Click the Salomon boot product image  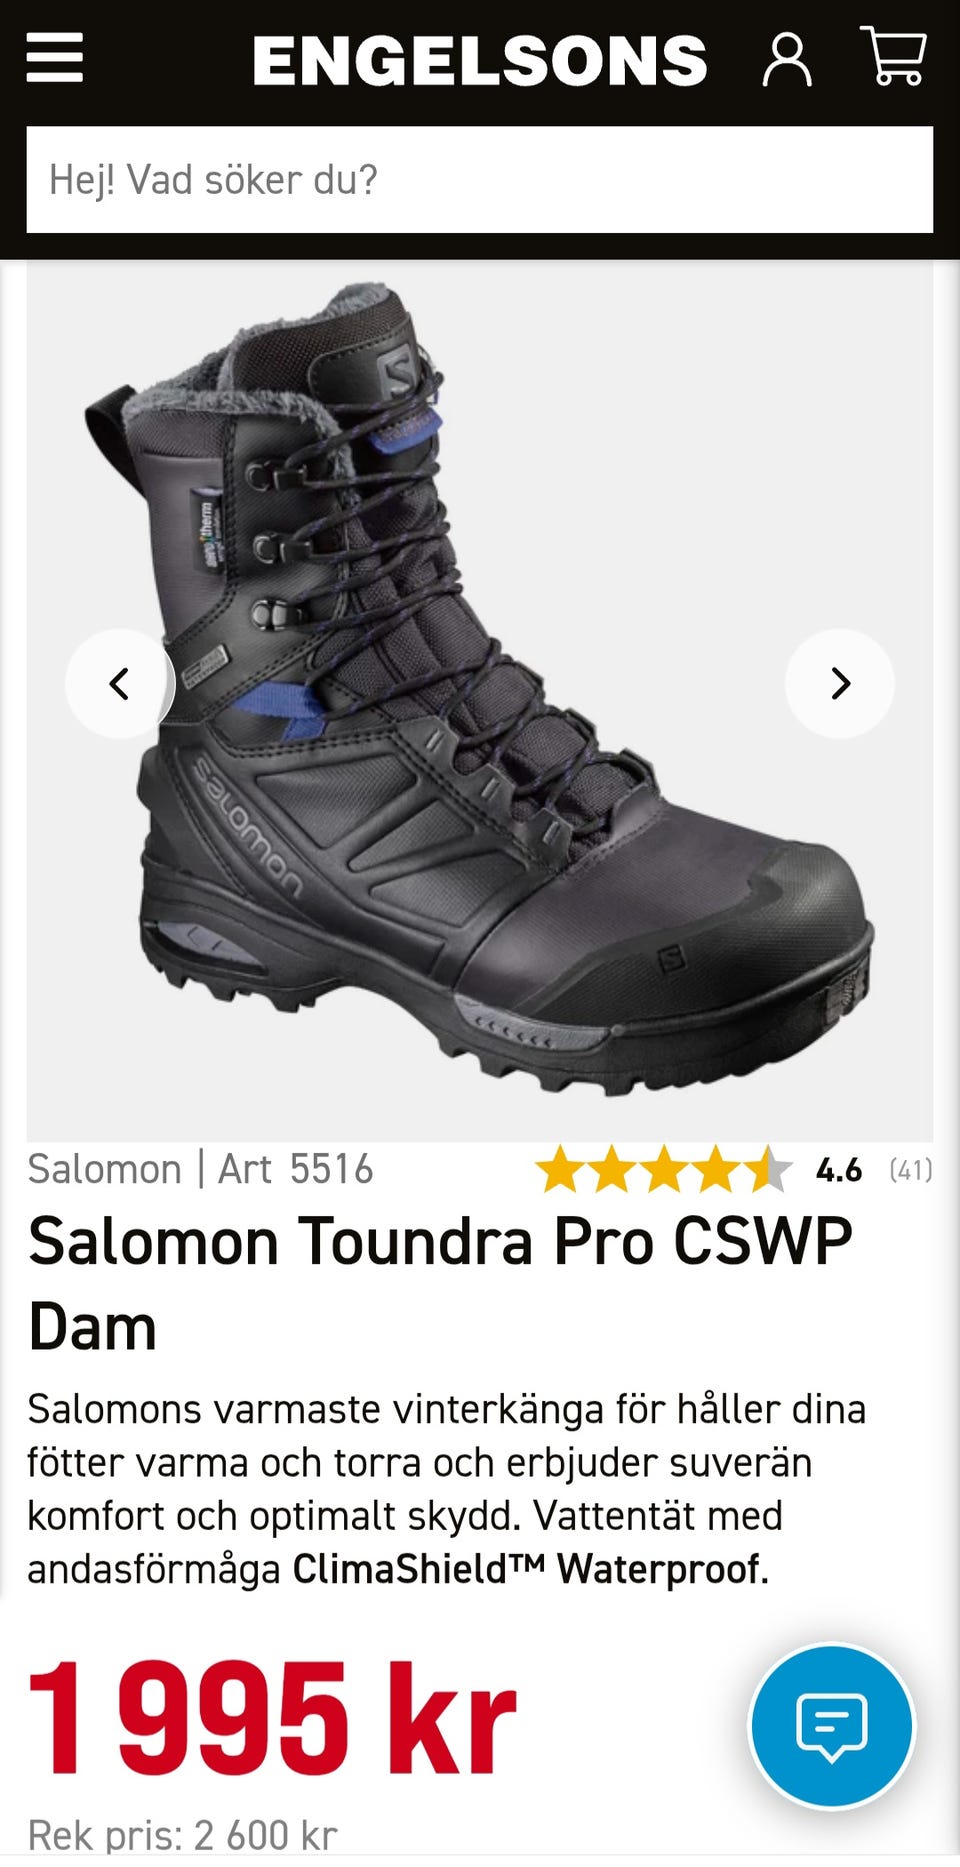coord(480,700)
